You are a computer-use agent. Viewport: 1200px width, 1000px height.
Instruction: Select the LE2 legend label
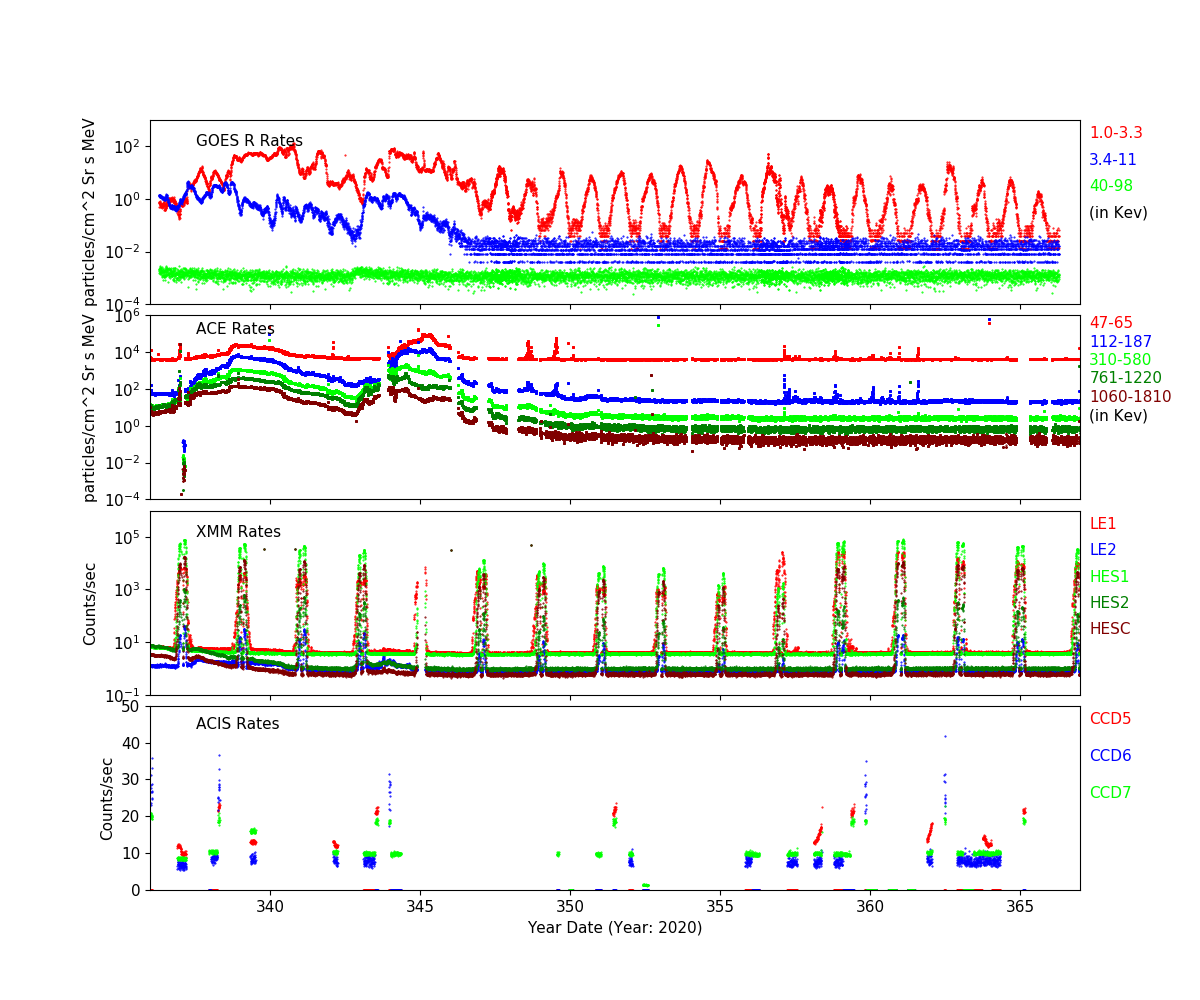[x=1102, y=550]
